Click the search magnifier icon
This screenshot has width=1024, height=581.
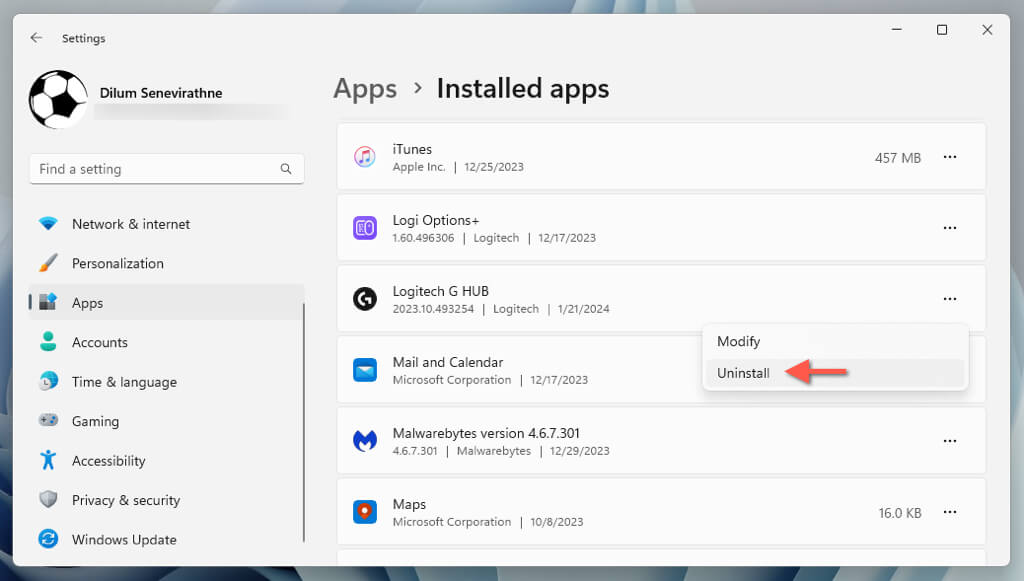(x=286, y=169)
